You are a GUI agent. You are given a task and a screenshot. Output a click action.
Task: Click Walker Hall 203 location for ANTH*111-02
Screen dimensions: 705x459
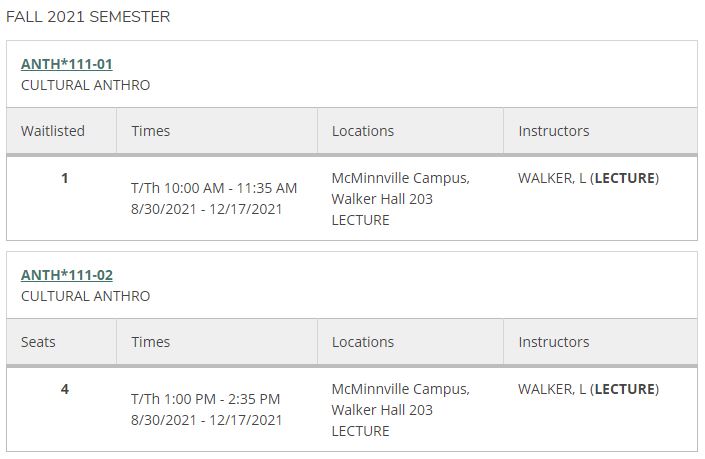pos(382,410)
